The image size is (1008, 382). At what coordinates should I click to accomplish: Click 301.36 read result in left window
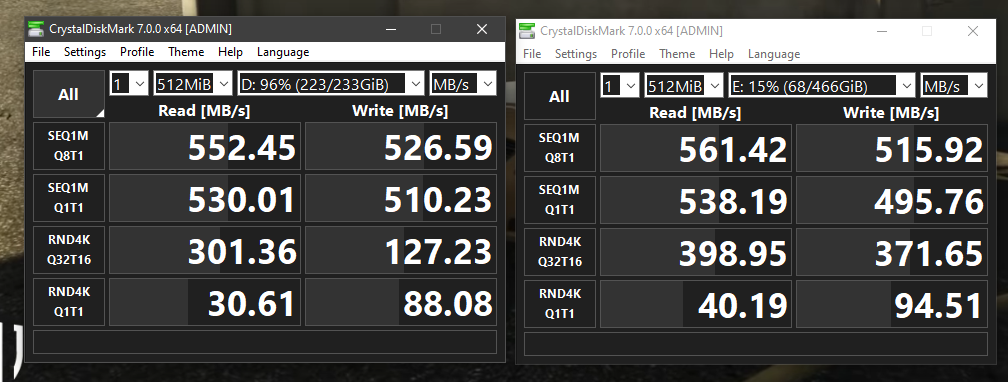pyautogui.click(x=204, y=250)
